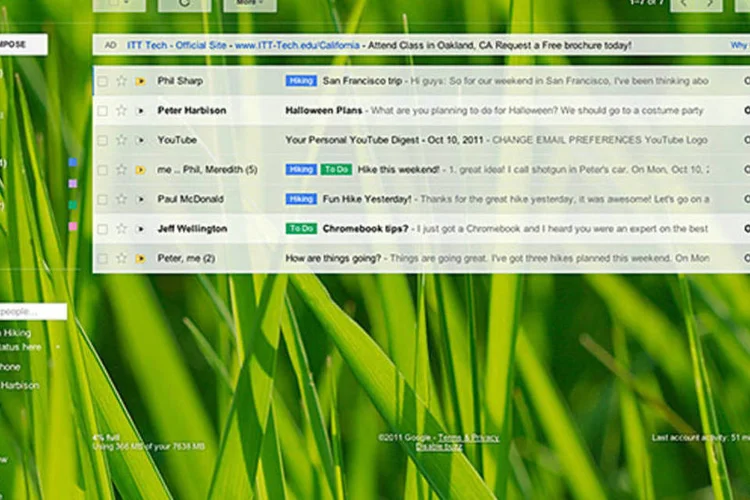Click the search people input field
750x500 pixels.
click(33, 311)
